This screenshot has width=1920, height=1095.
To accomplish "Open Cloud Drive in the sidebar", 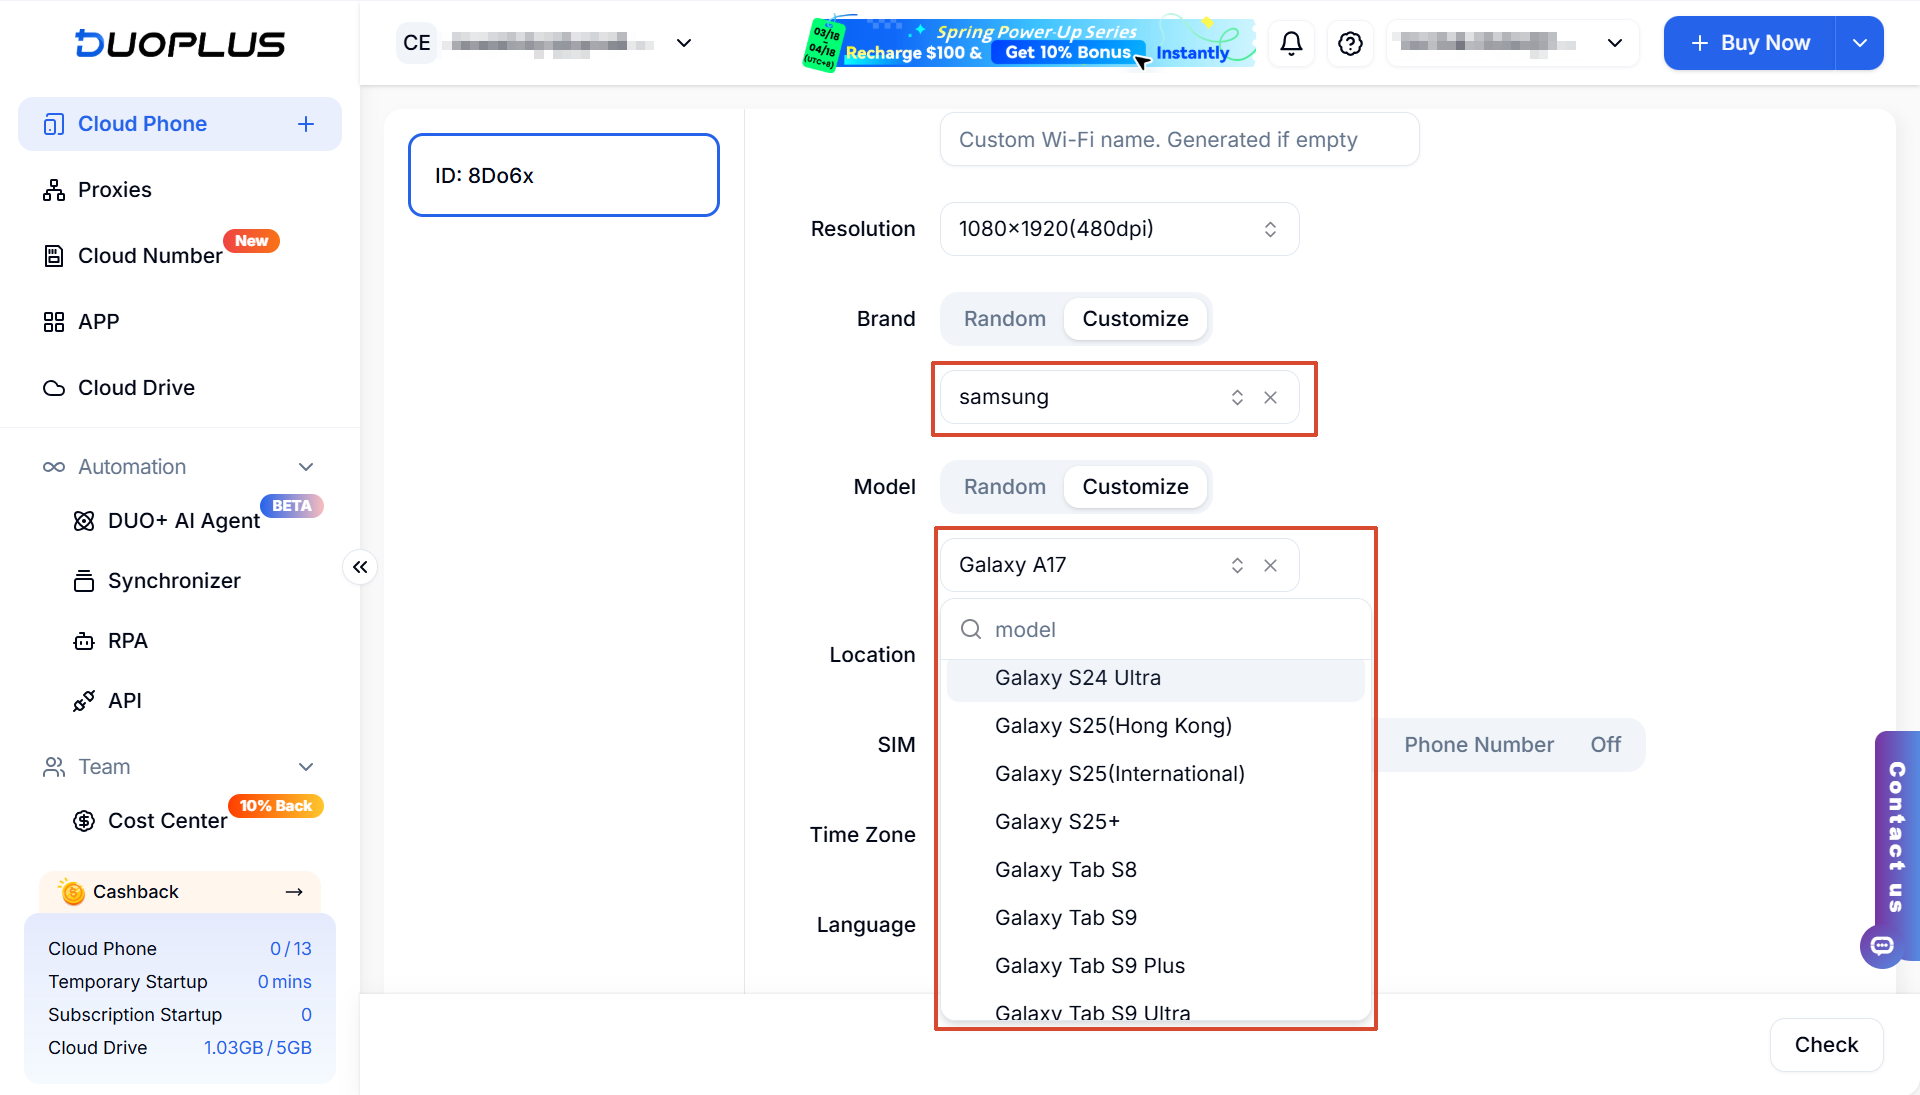I will [x=180, y=388].
